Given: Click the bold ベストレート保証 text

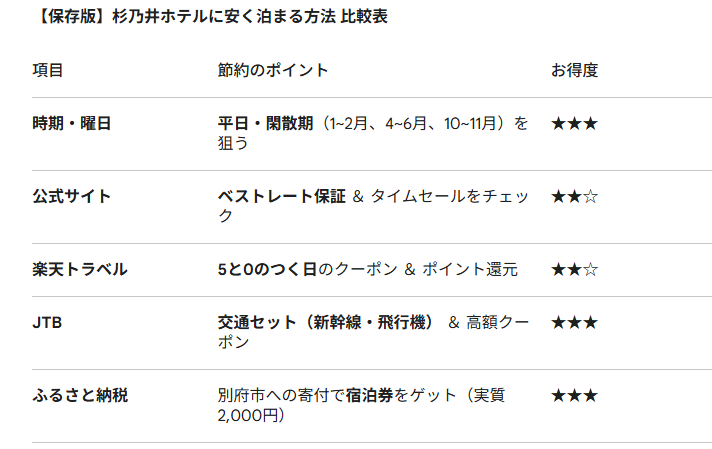Looking at the screenshot, I should tap(282, 196).
